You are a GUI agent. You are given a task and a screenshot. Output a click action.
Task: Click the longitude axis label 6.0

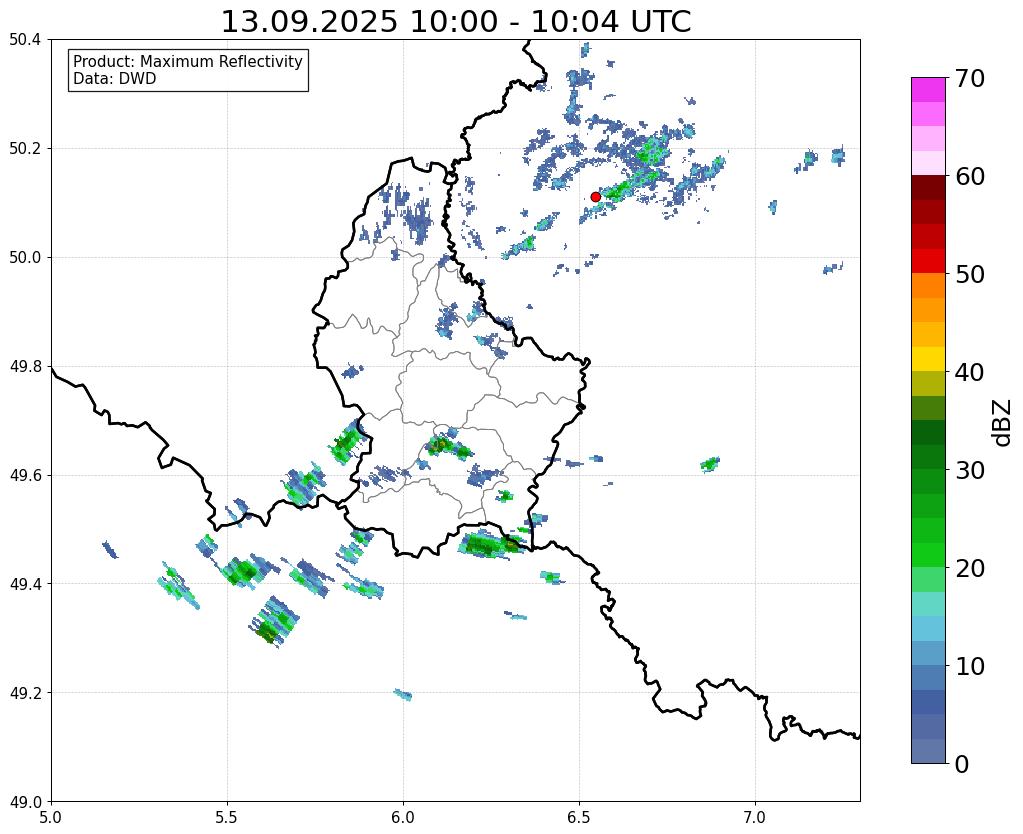click(x=403, y=817)
